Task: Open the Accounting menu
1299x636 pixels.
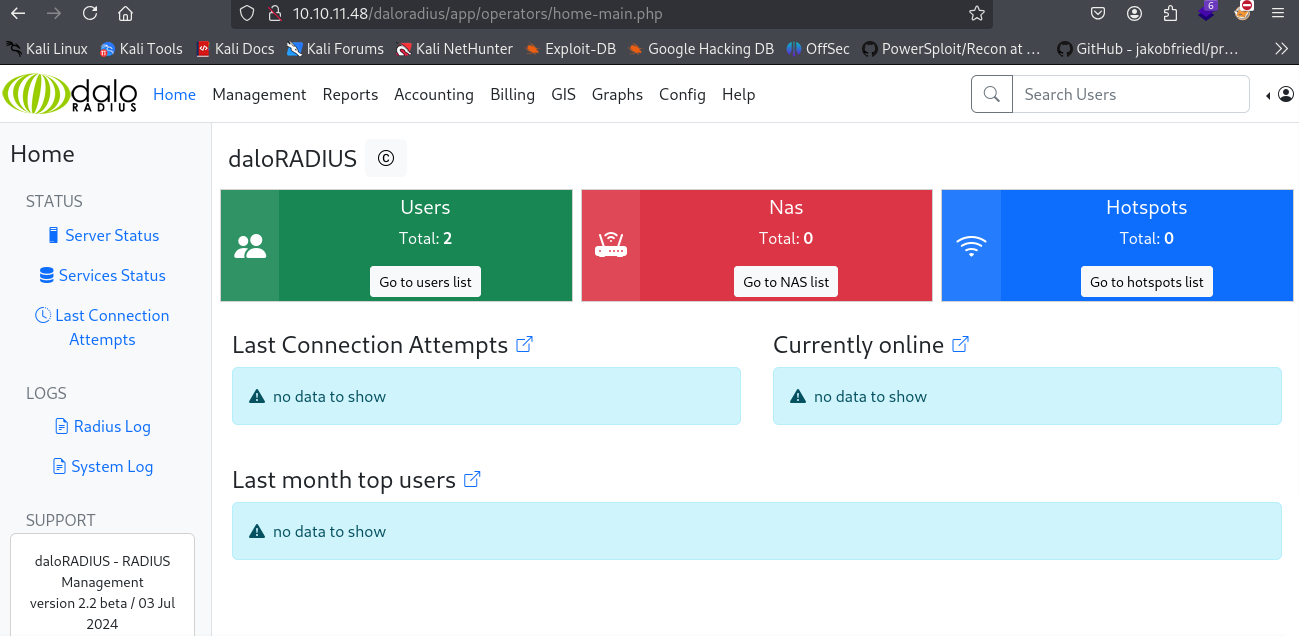Action: (434, 94)
